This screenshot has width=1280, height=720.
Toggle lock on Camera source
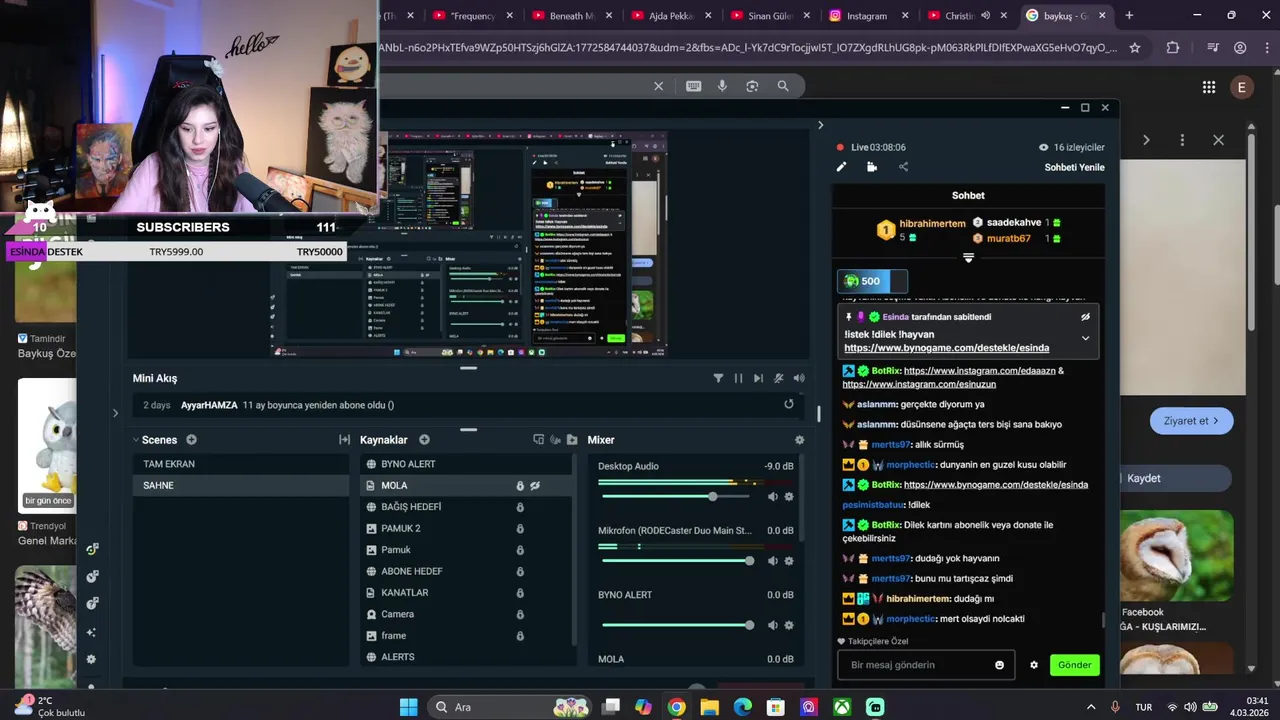click(x=520, y=614)
